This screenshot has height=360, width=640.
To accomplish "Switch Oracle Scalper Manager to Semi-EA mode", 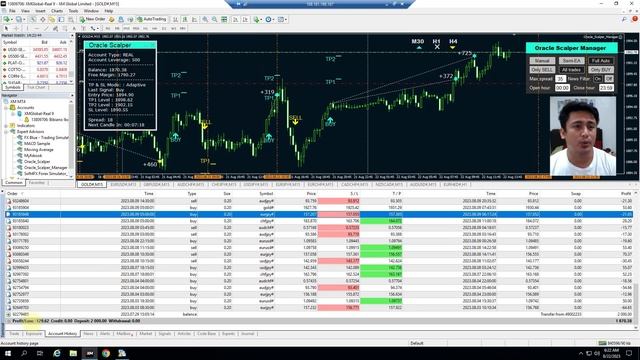I will pos(571,61).
